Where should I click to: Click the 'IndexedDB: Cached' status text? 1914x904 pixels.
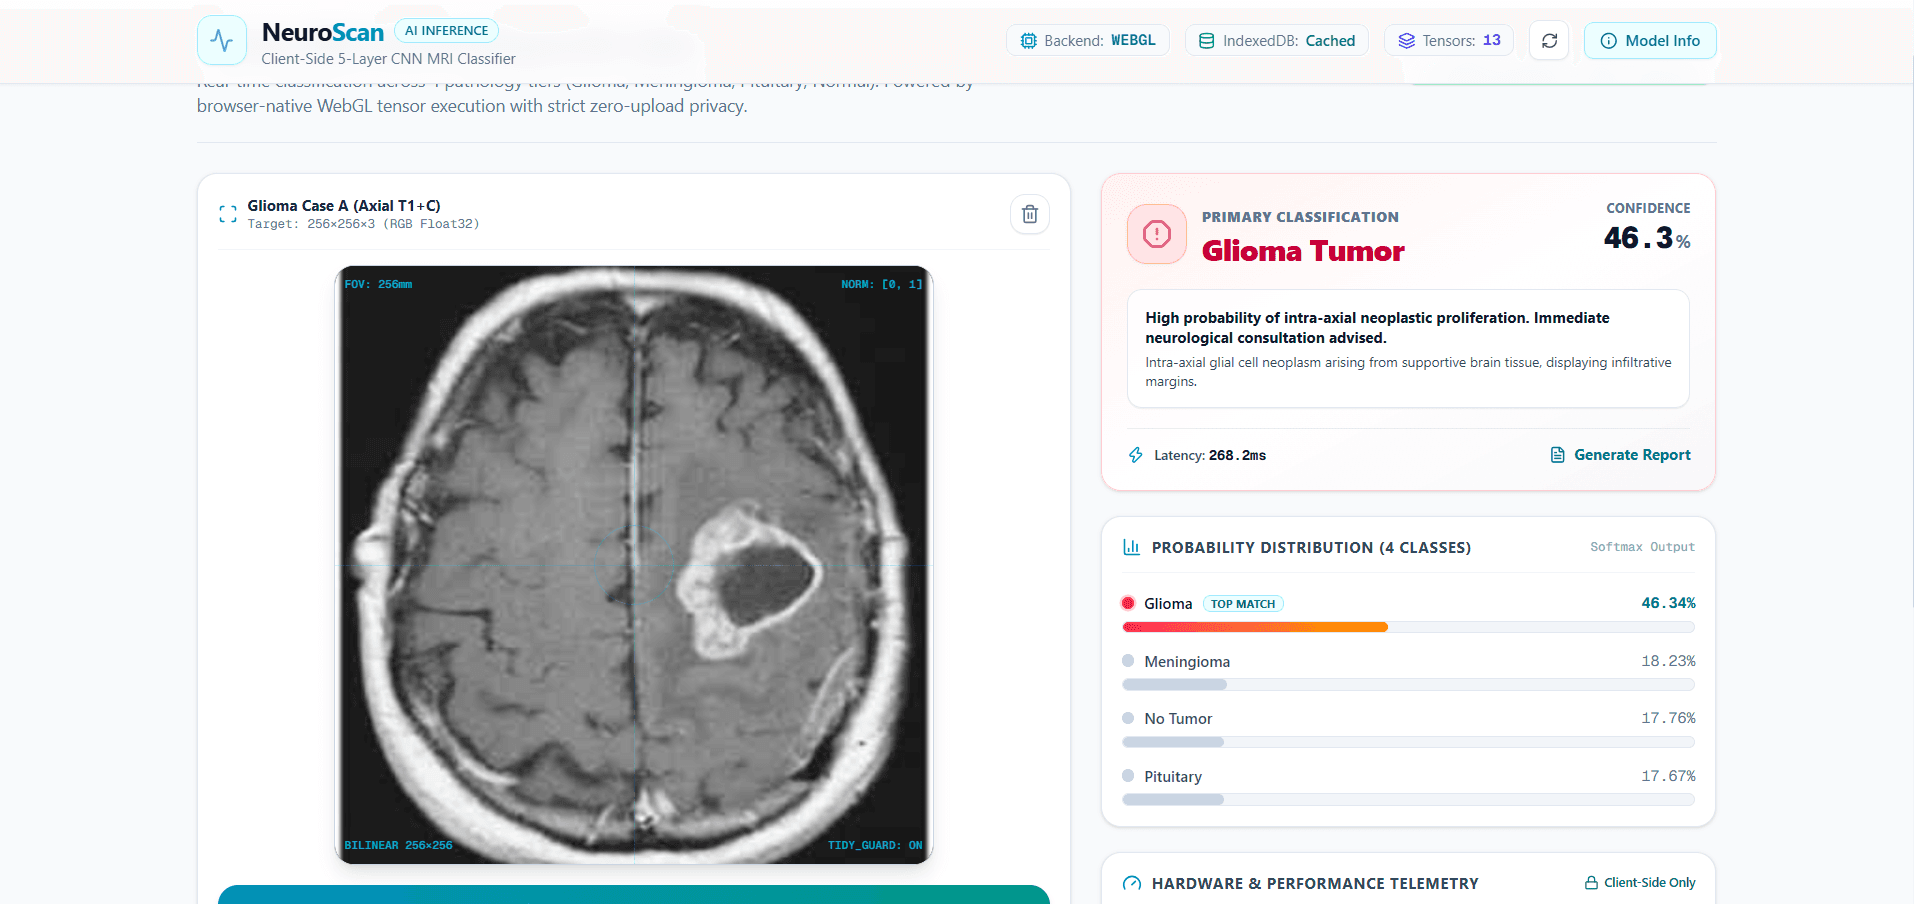pos(1289,41)
